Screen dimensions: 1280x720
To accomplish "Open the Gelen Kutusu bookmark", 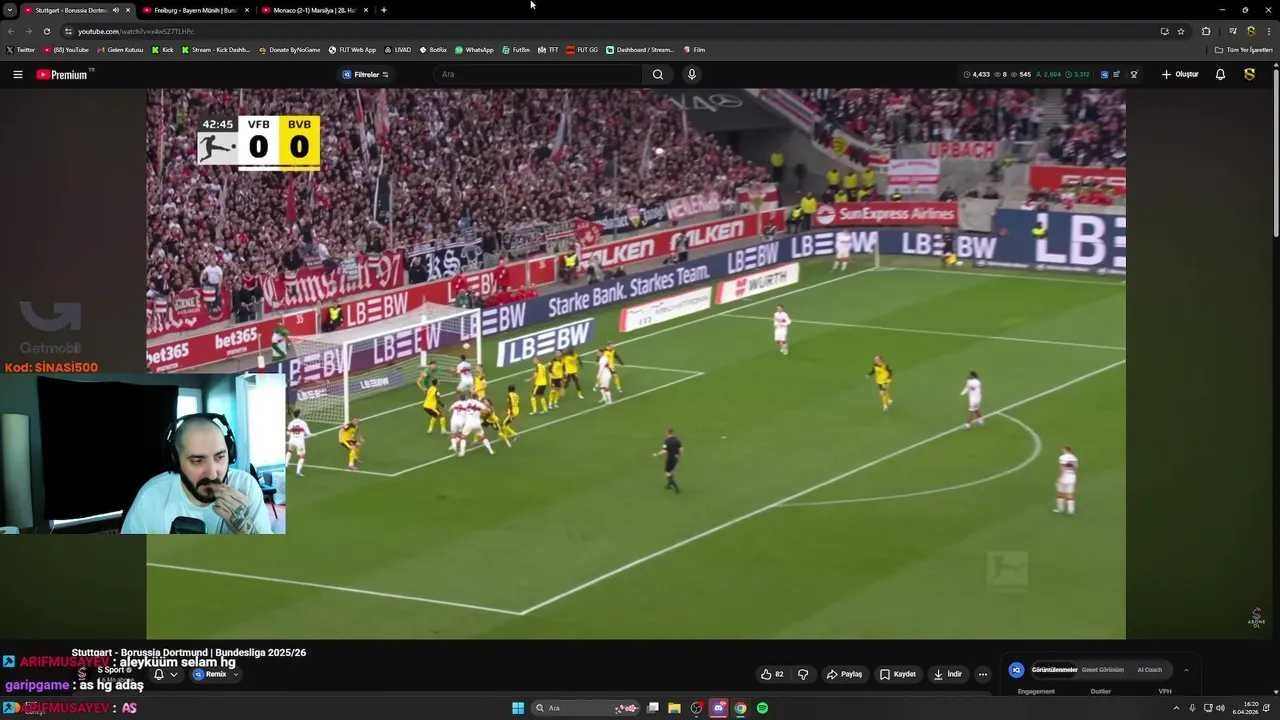I will pos(121,49).
